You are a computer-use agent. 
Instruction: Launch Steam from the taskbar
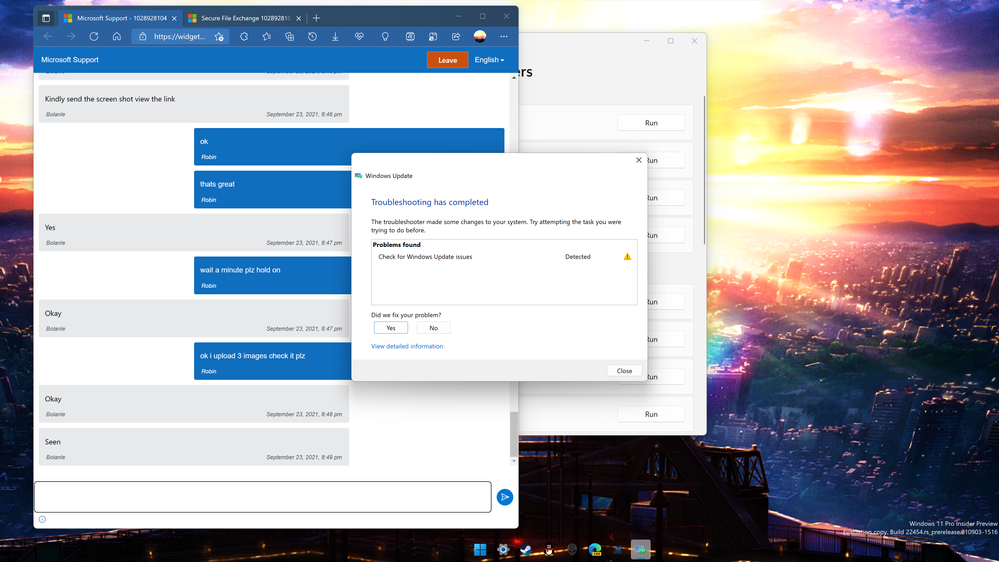click(x=526, y=549)
